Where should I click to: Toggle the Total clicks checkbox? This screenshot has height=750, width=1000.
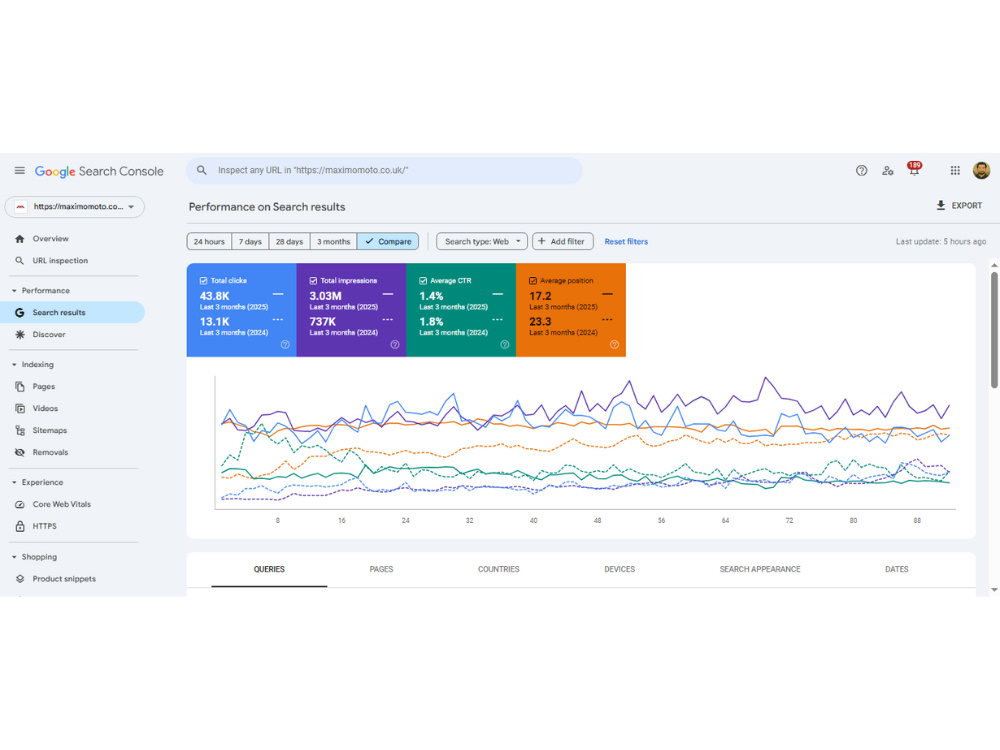(x=203, y=281)
